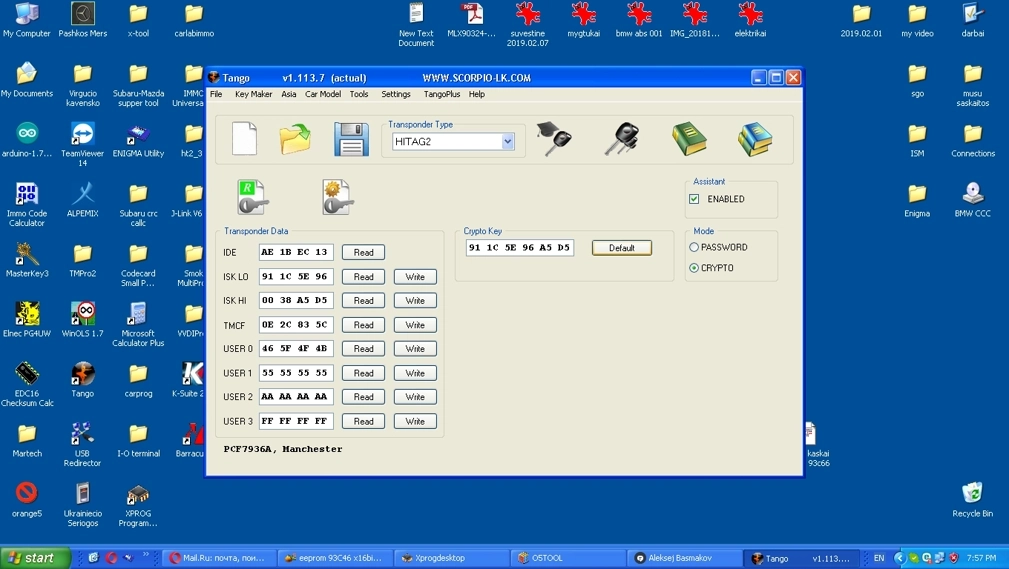Open EDC16 Checksum Calc icon
This screenshot has width=1009, height=569.
point(26,384)
